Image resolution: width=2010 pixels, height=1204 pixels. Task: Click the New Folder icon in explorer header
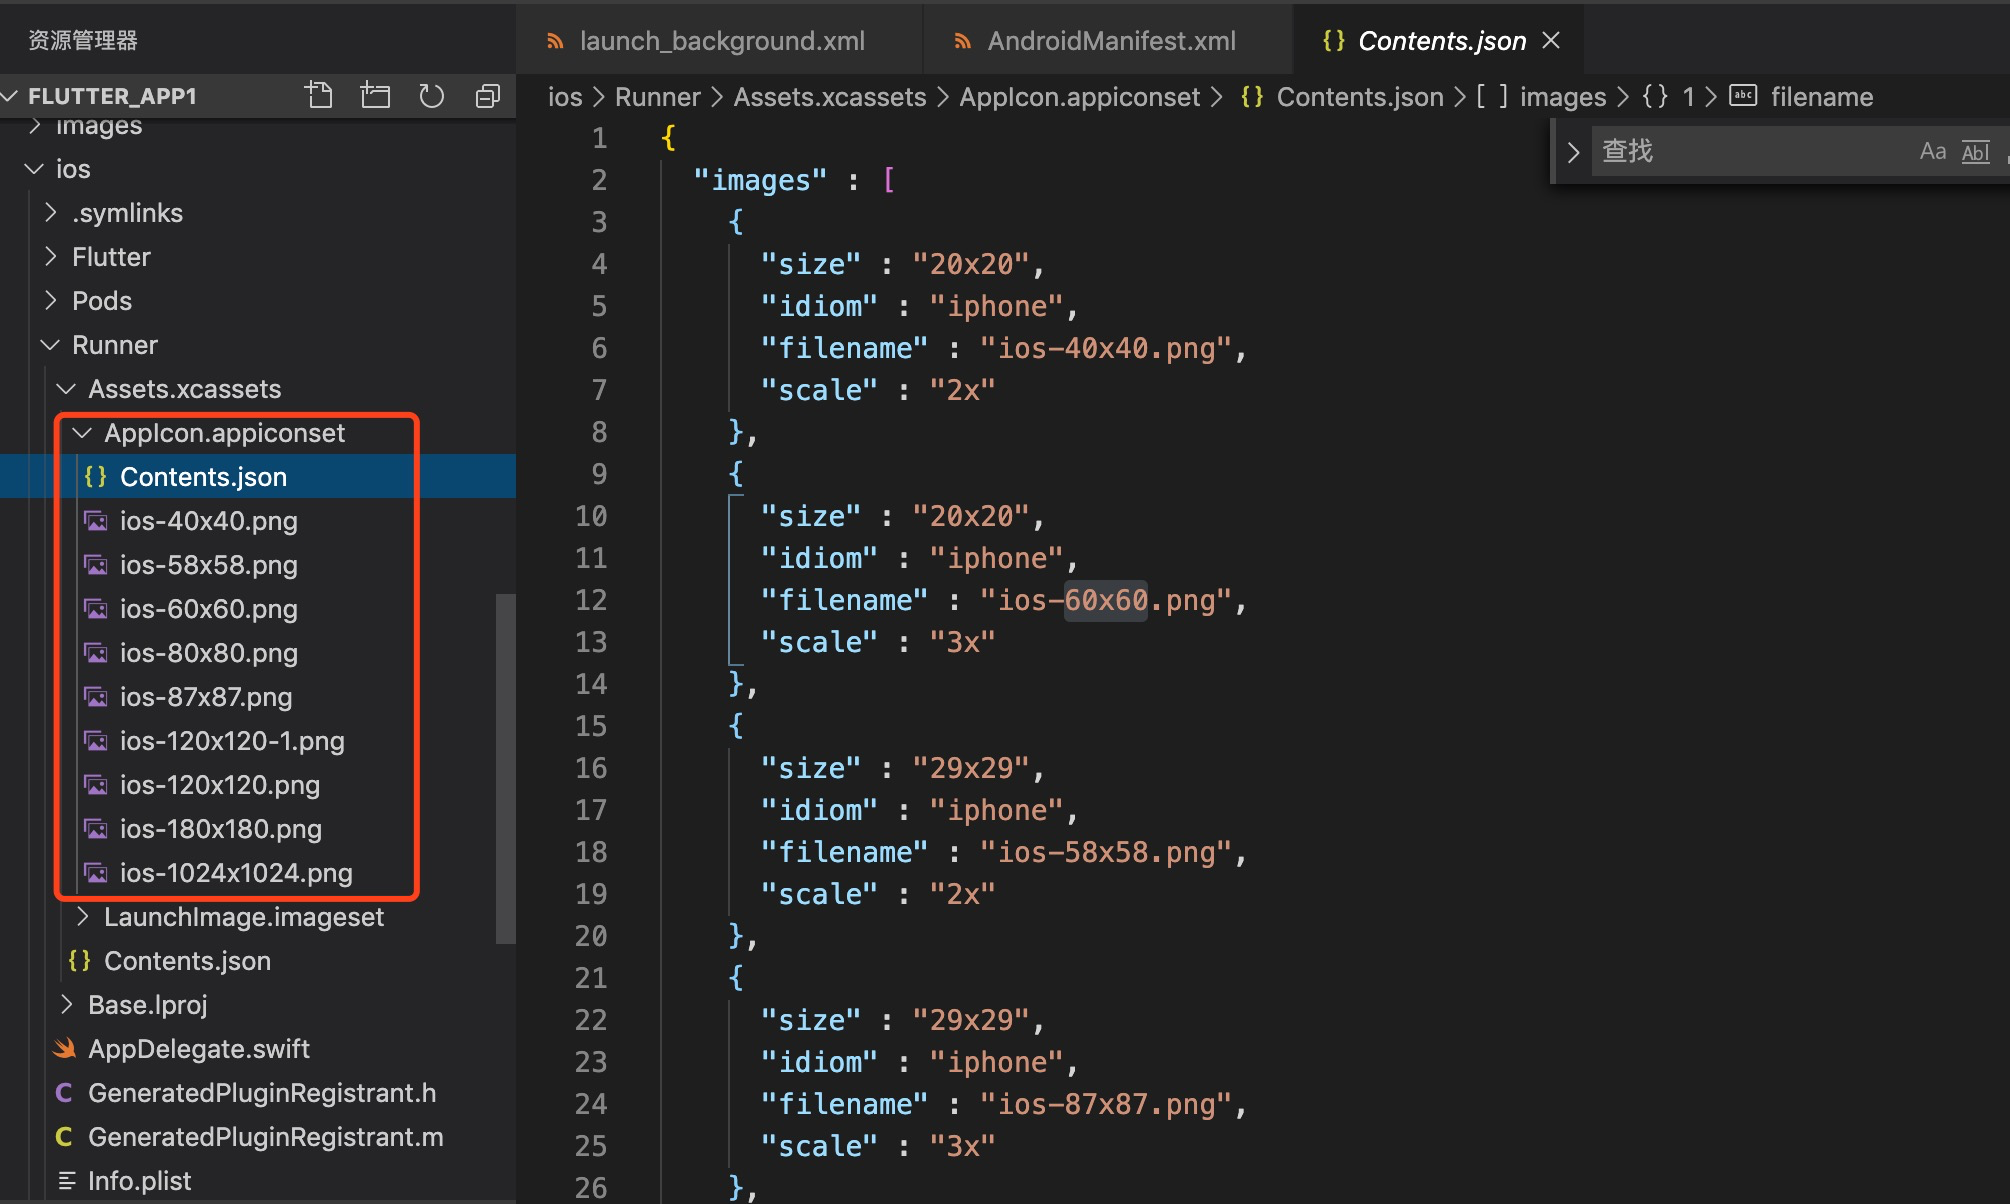(x=375, y=95)
